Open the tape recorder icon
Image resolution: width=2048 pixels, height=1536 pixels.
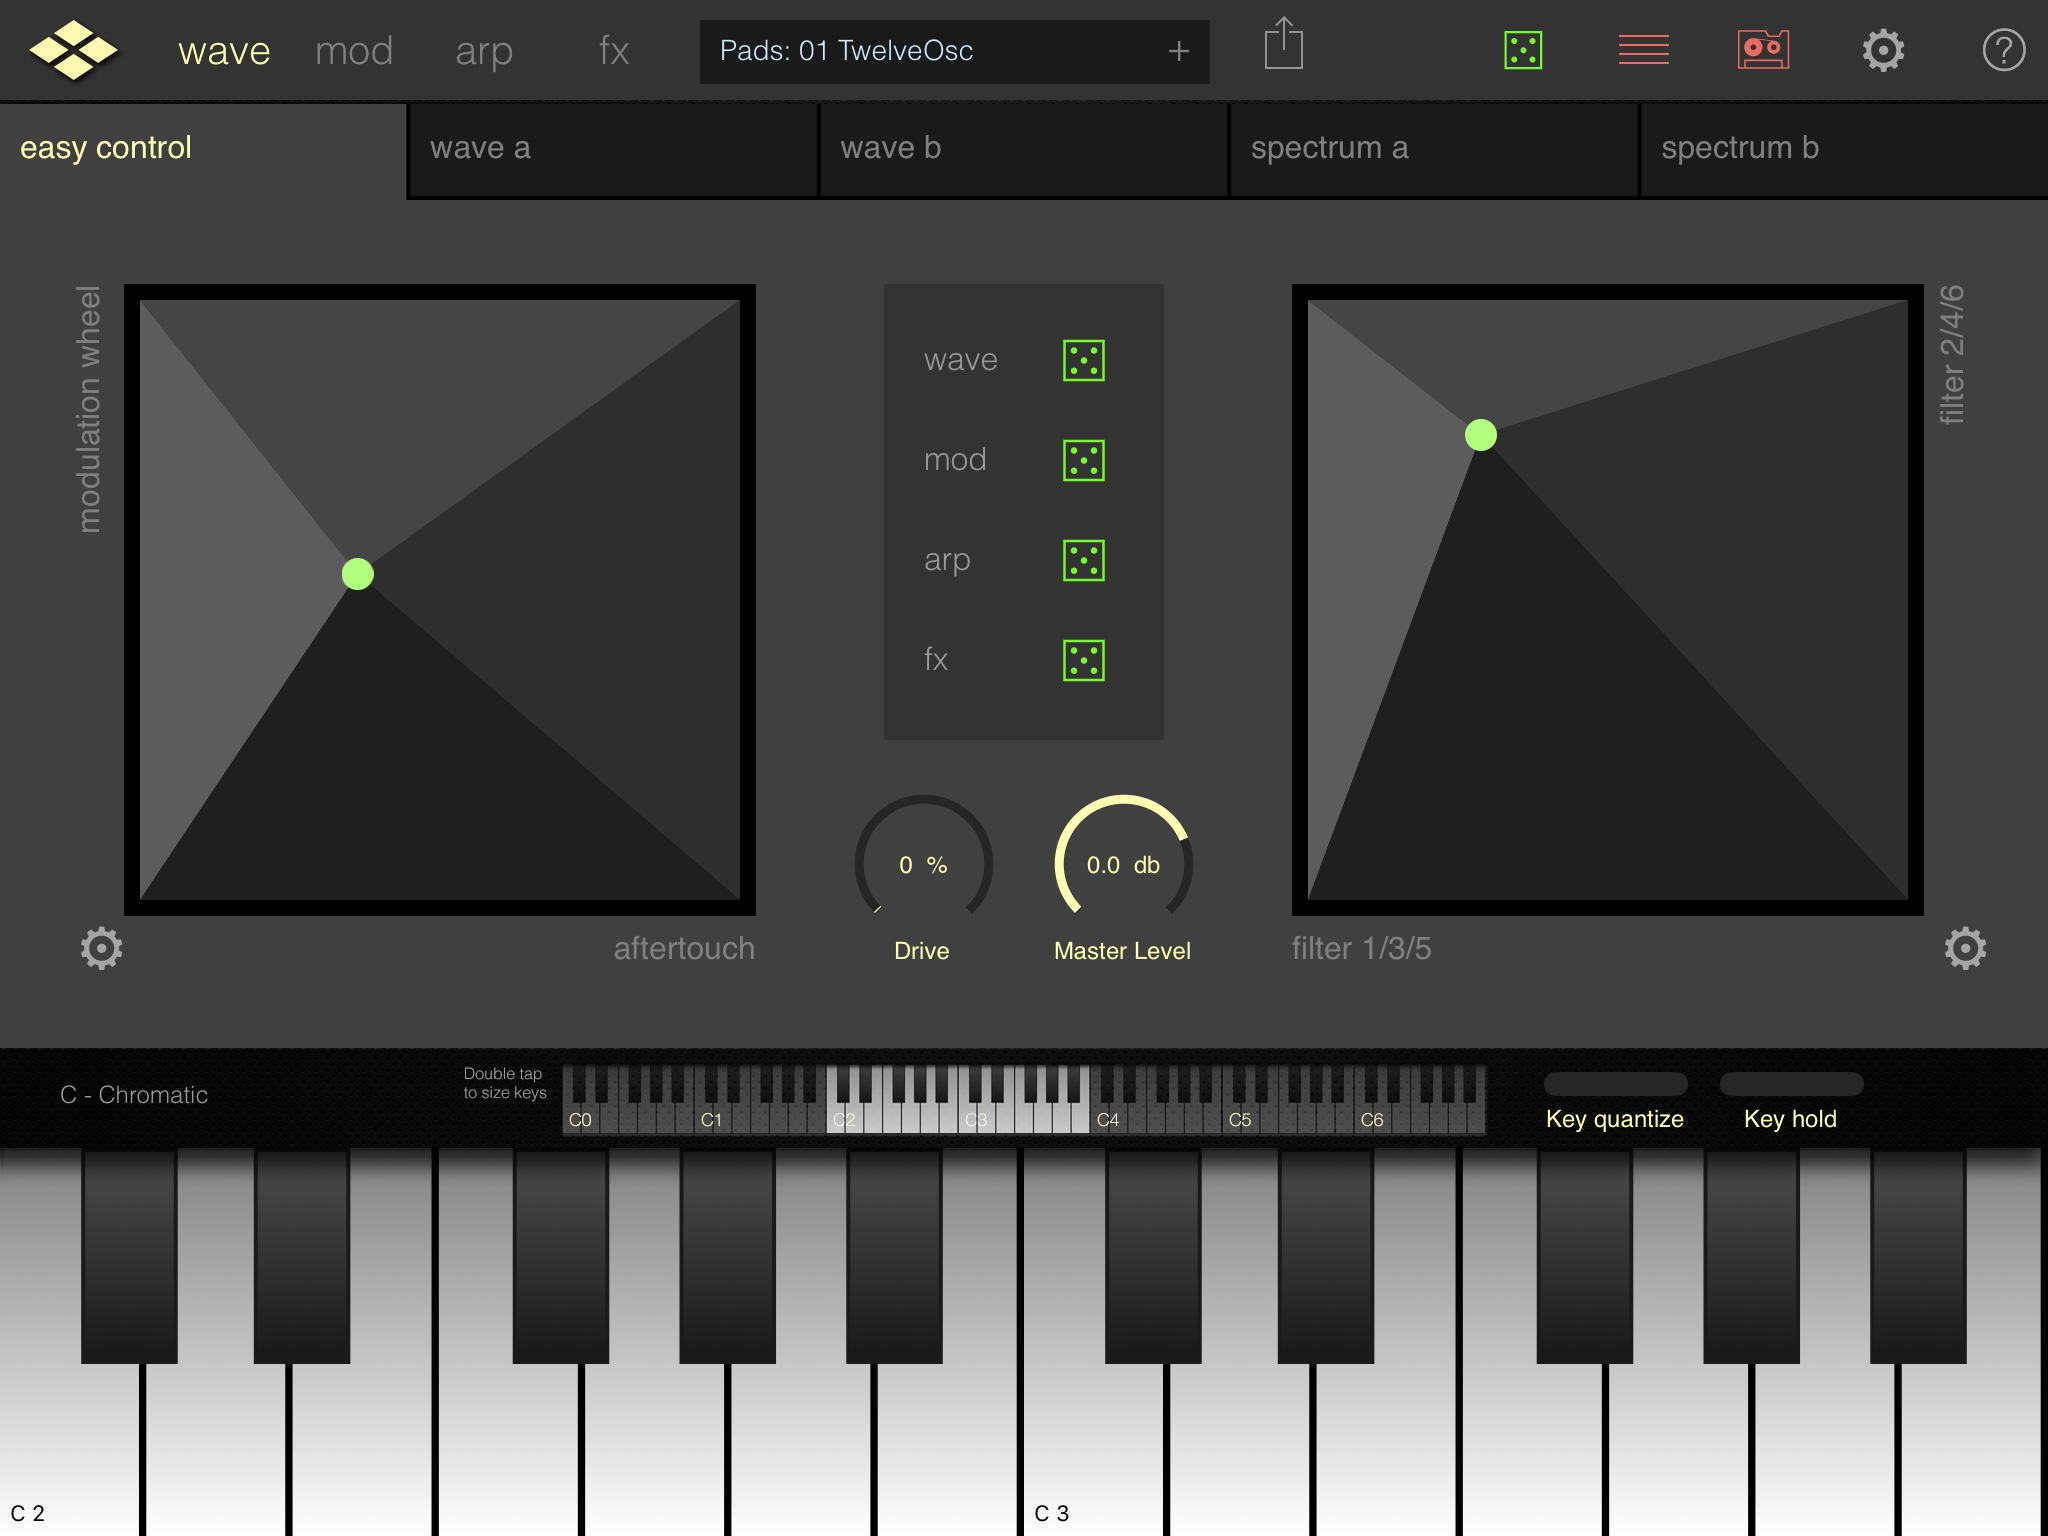[1763, 49]
